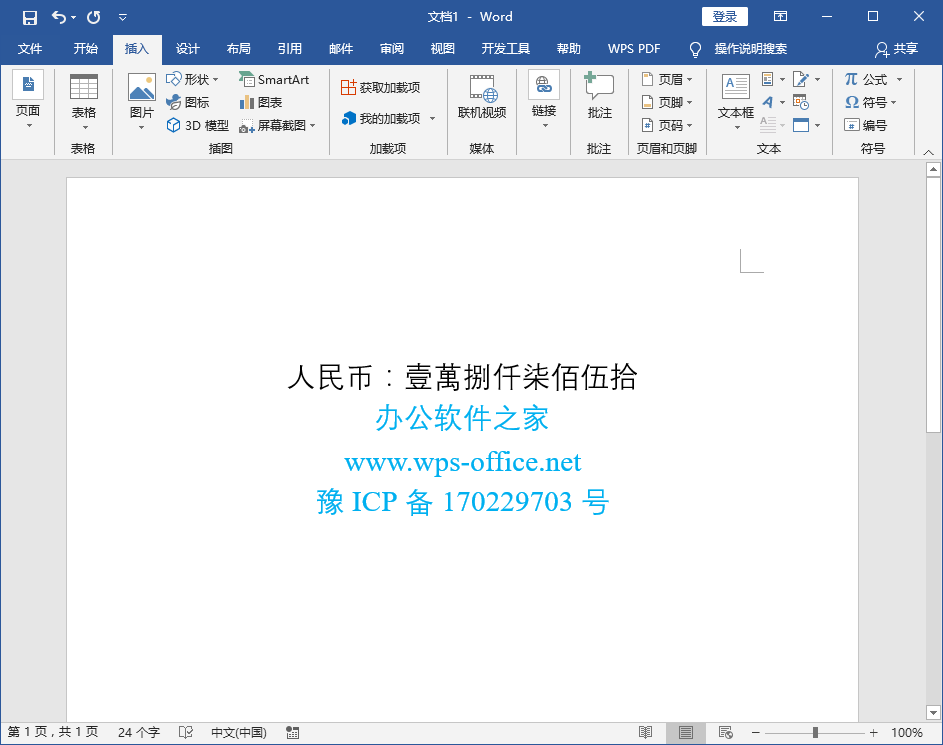Expand the 我的加载项 dropdown arrow
Image resolution: width=943 pixels, height=745 pixels.
pos(432,118)
